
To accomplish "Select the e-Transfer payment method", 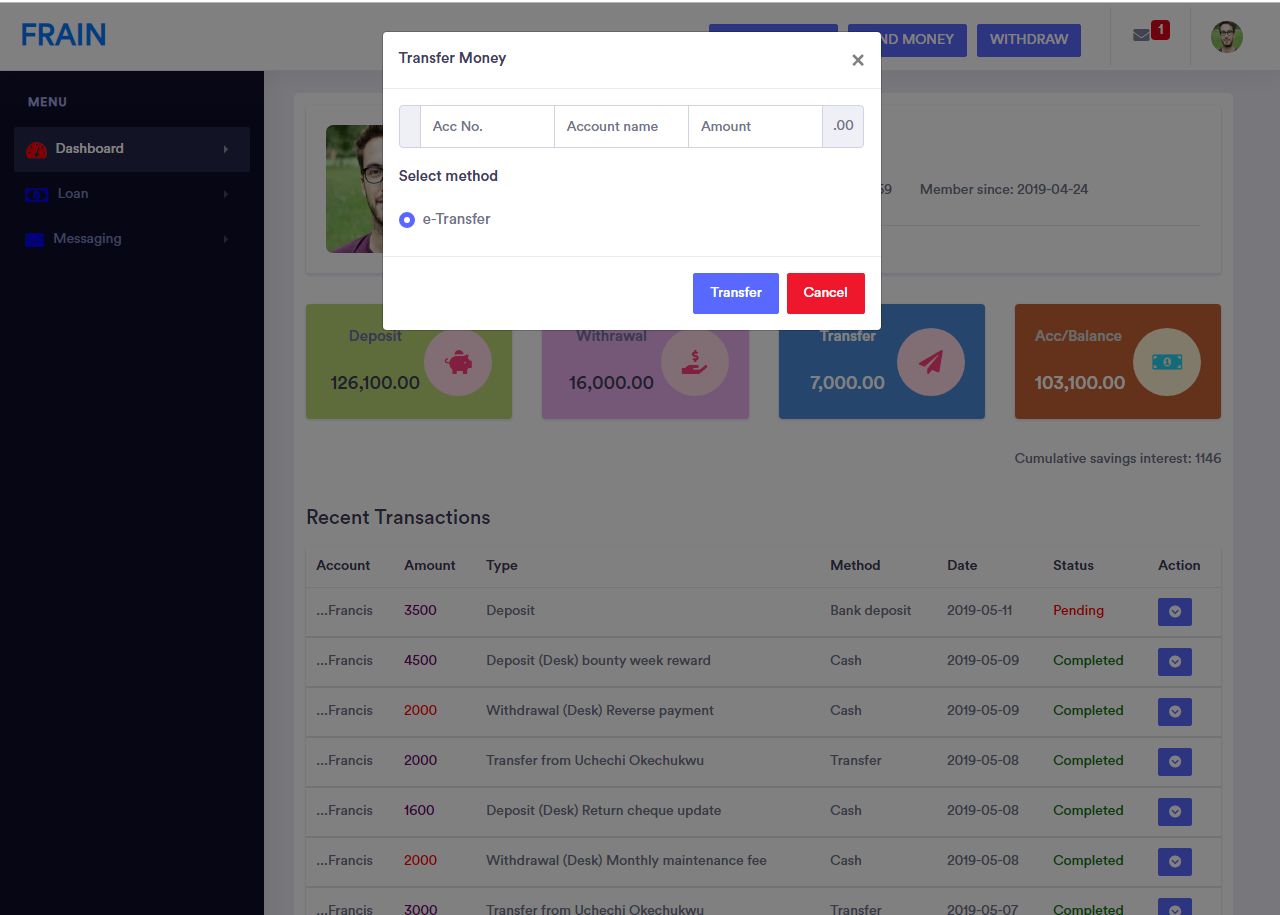I will coord(407,219).
